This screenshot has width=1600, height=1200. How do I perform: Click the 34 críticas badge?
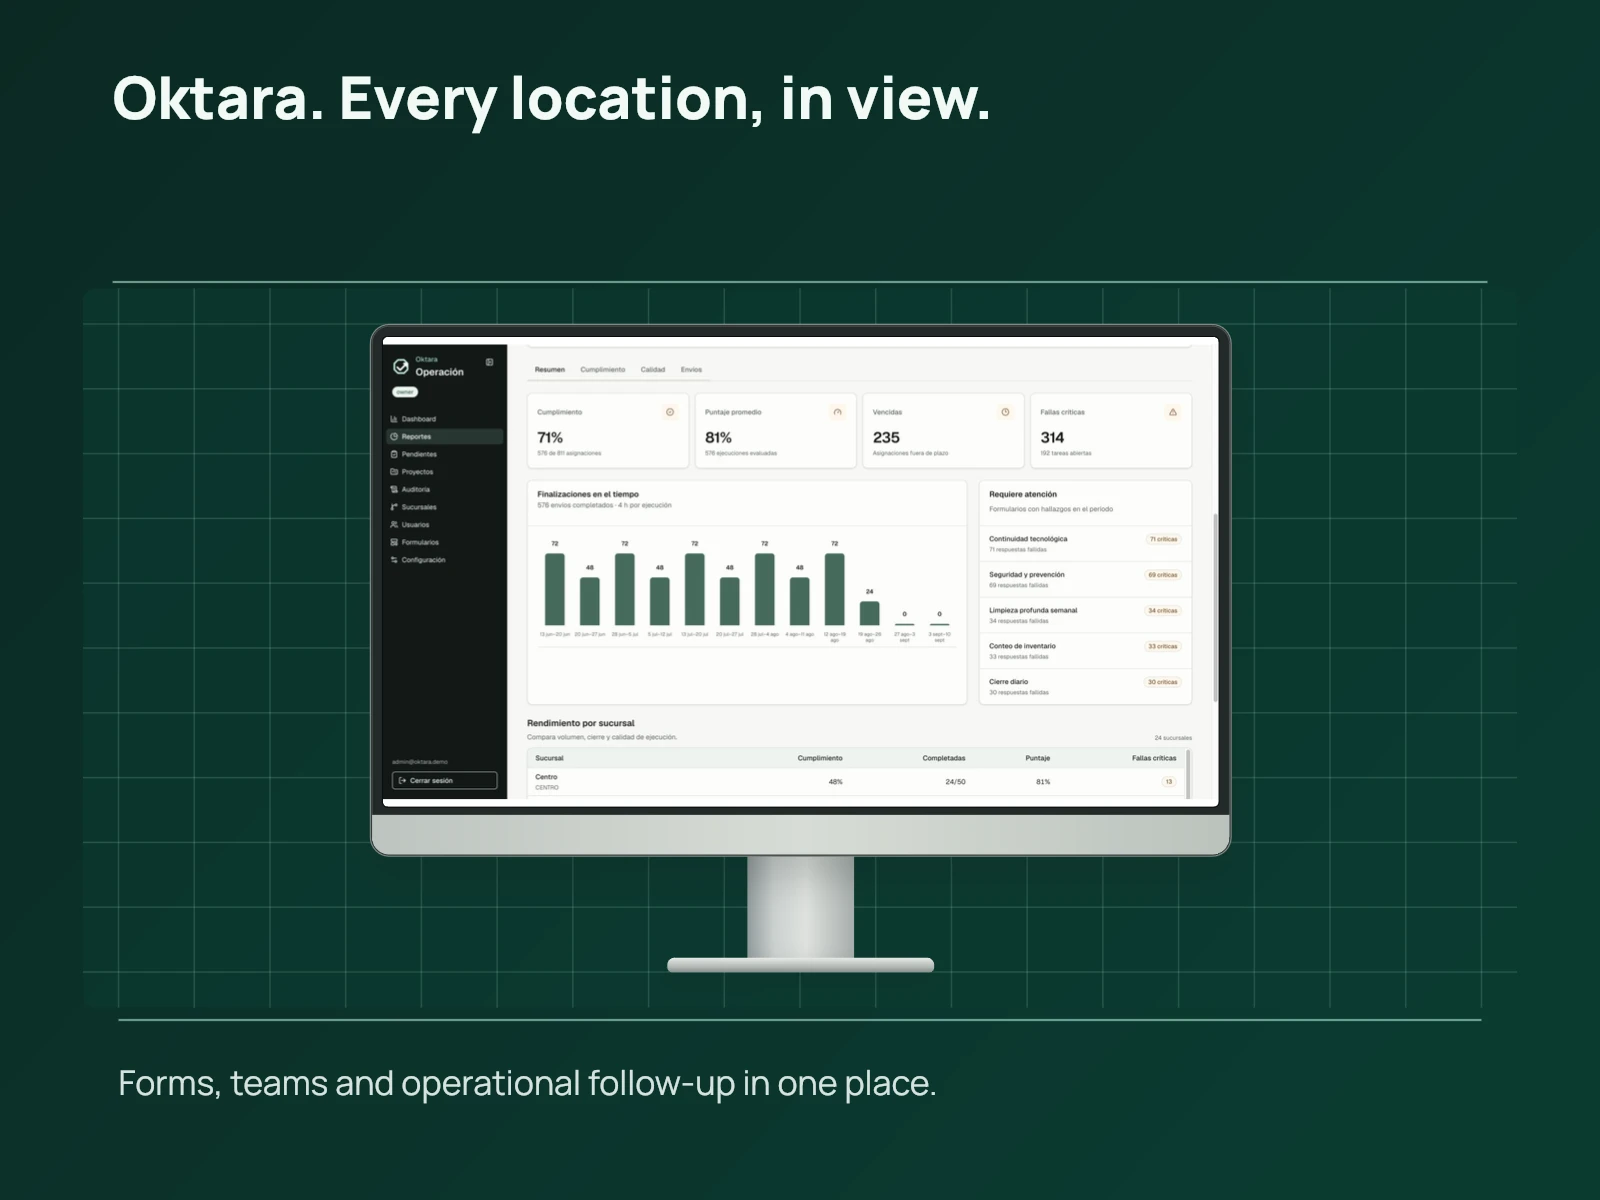click(1163, 611)
